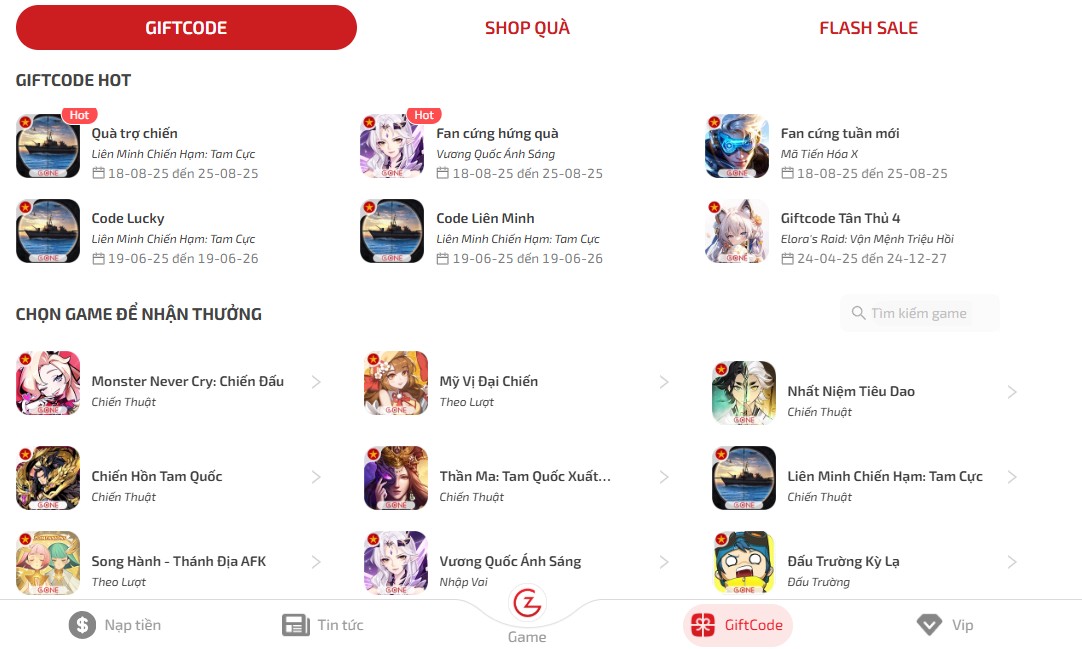The image size is (1082, 649).
Task: Open the Code Liên Minh giftcode
Action: pyautogui.click(x=482, y=231)
